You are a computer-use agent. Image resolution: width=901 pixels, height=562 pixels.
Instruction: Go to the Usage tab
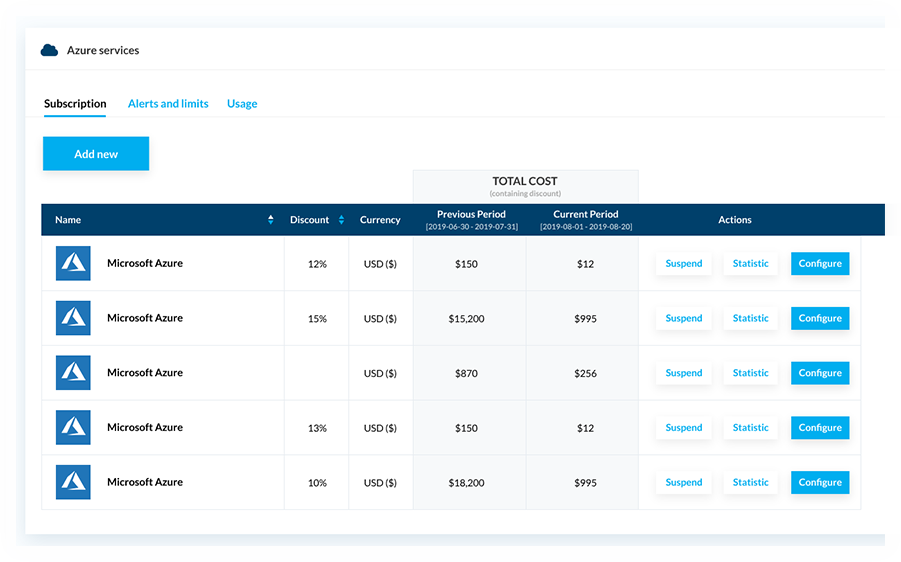(242, 104)
